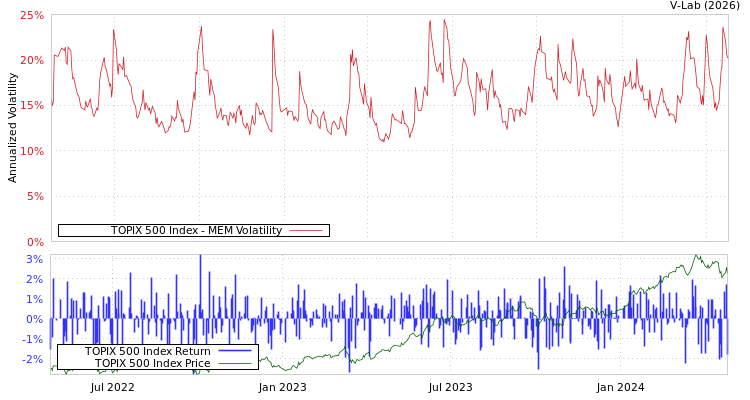Image resolution: width=750 pixels, height=400 pixels.
Task: Select the -1% return axis label
Action: pyautogui.click(x=33, y=339)
